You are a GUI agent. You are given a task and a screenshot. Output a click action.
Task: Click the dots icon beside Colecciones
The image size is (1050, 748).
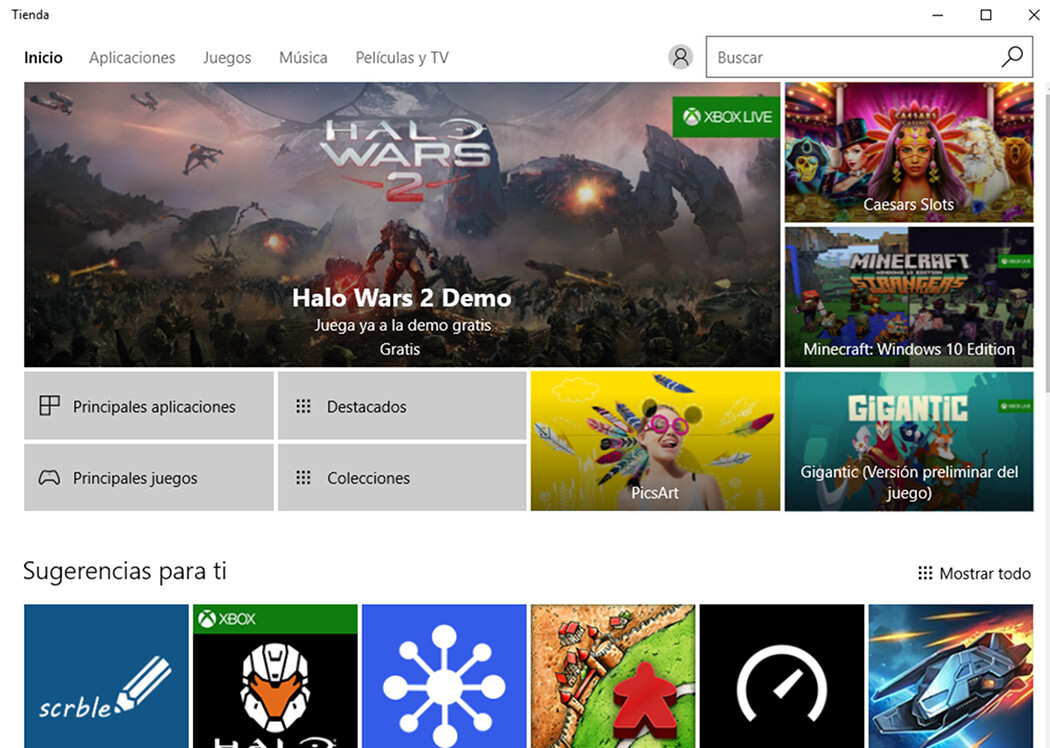(x=303, y=477)
